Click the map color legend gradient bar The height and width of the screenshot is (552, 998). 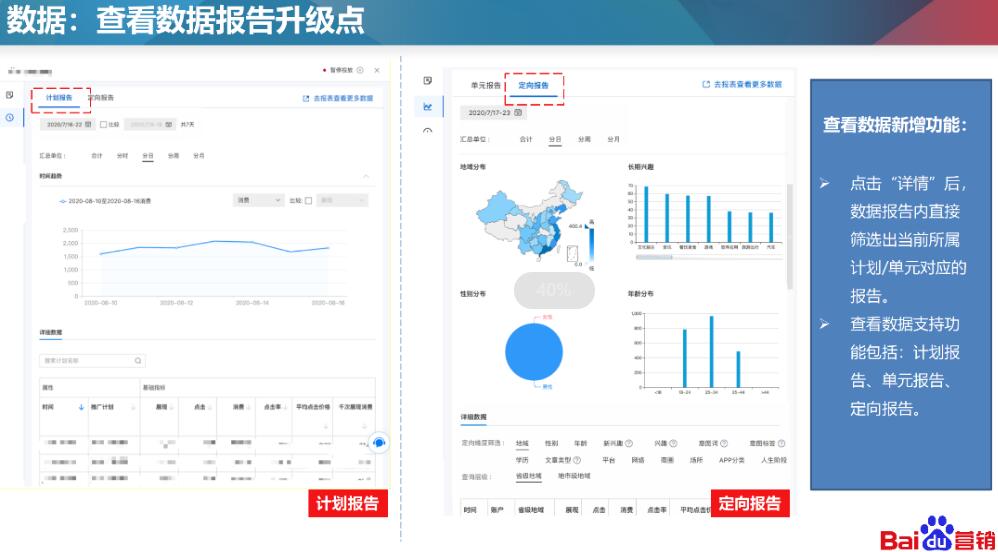[591, 243]
